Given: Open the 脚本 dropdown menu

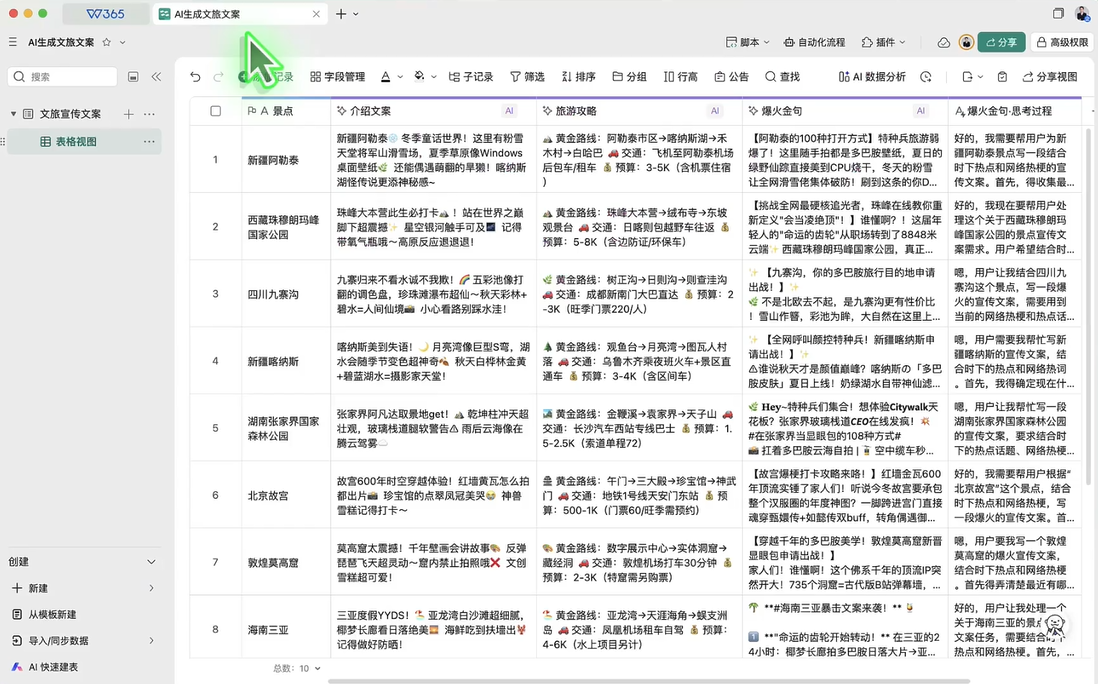Looking at the screenshot, I should [748, 43].
